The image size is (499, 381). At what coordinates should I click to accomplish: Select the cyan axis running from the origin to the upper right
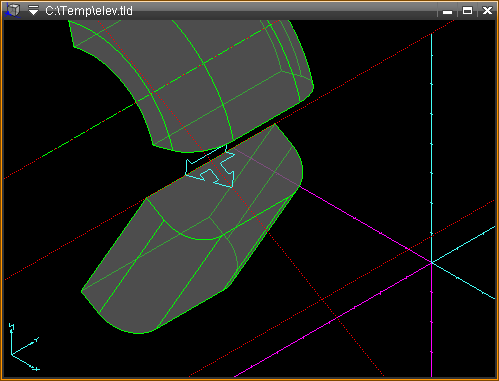point(463,245)
